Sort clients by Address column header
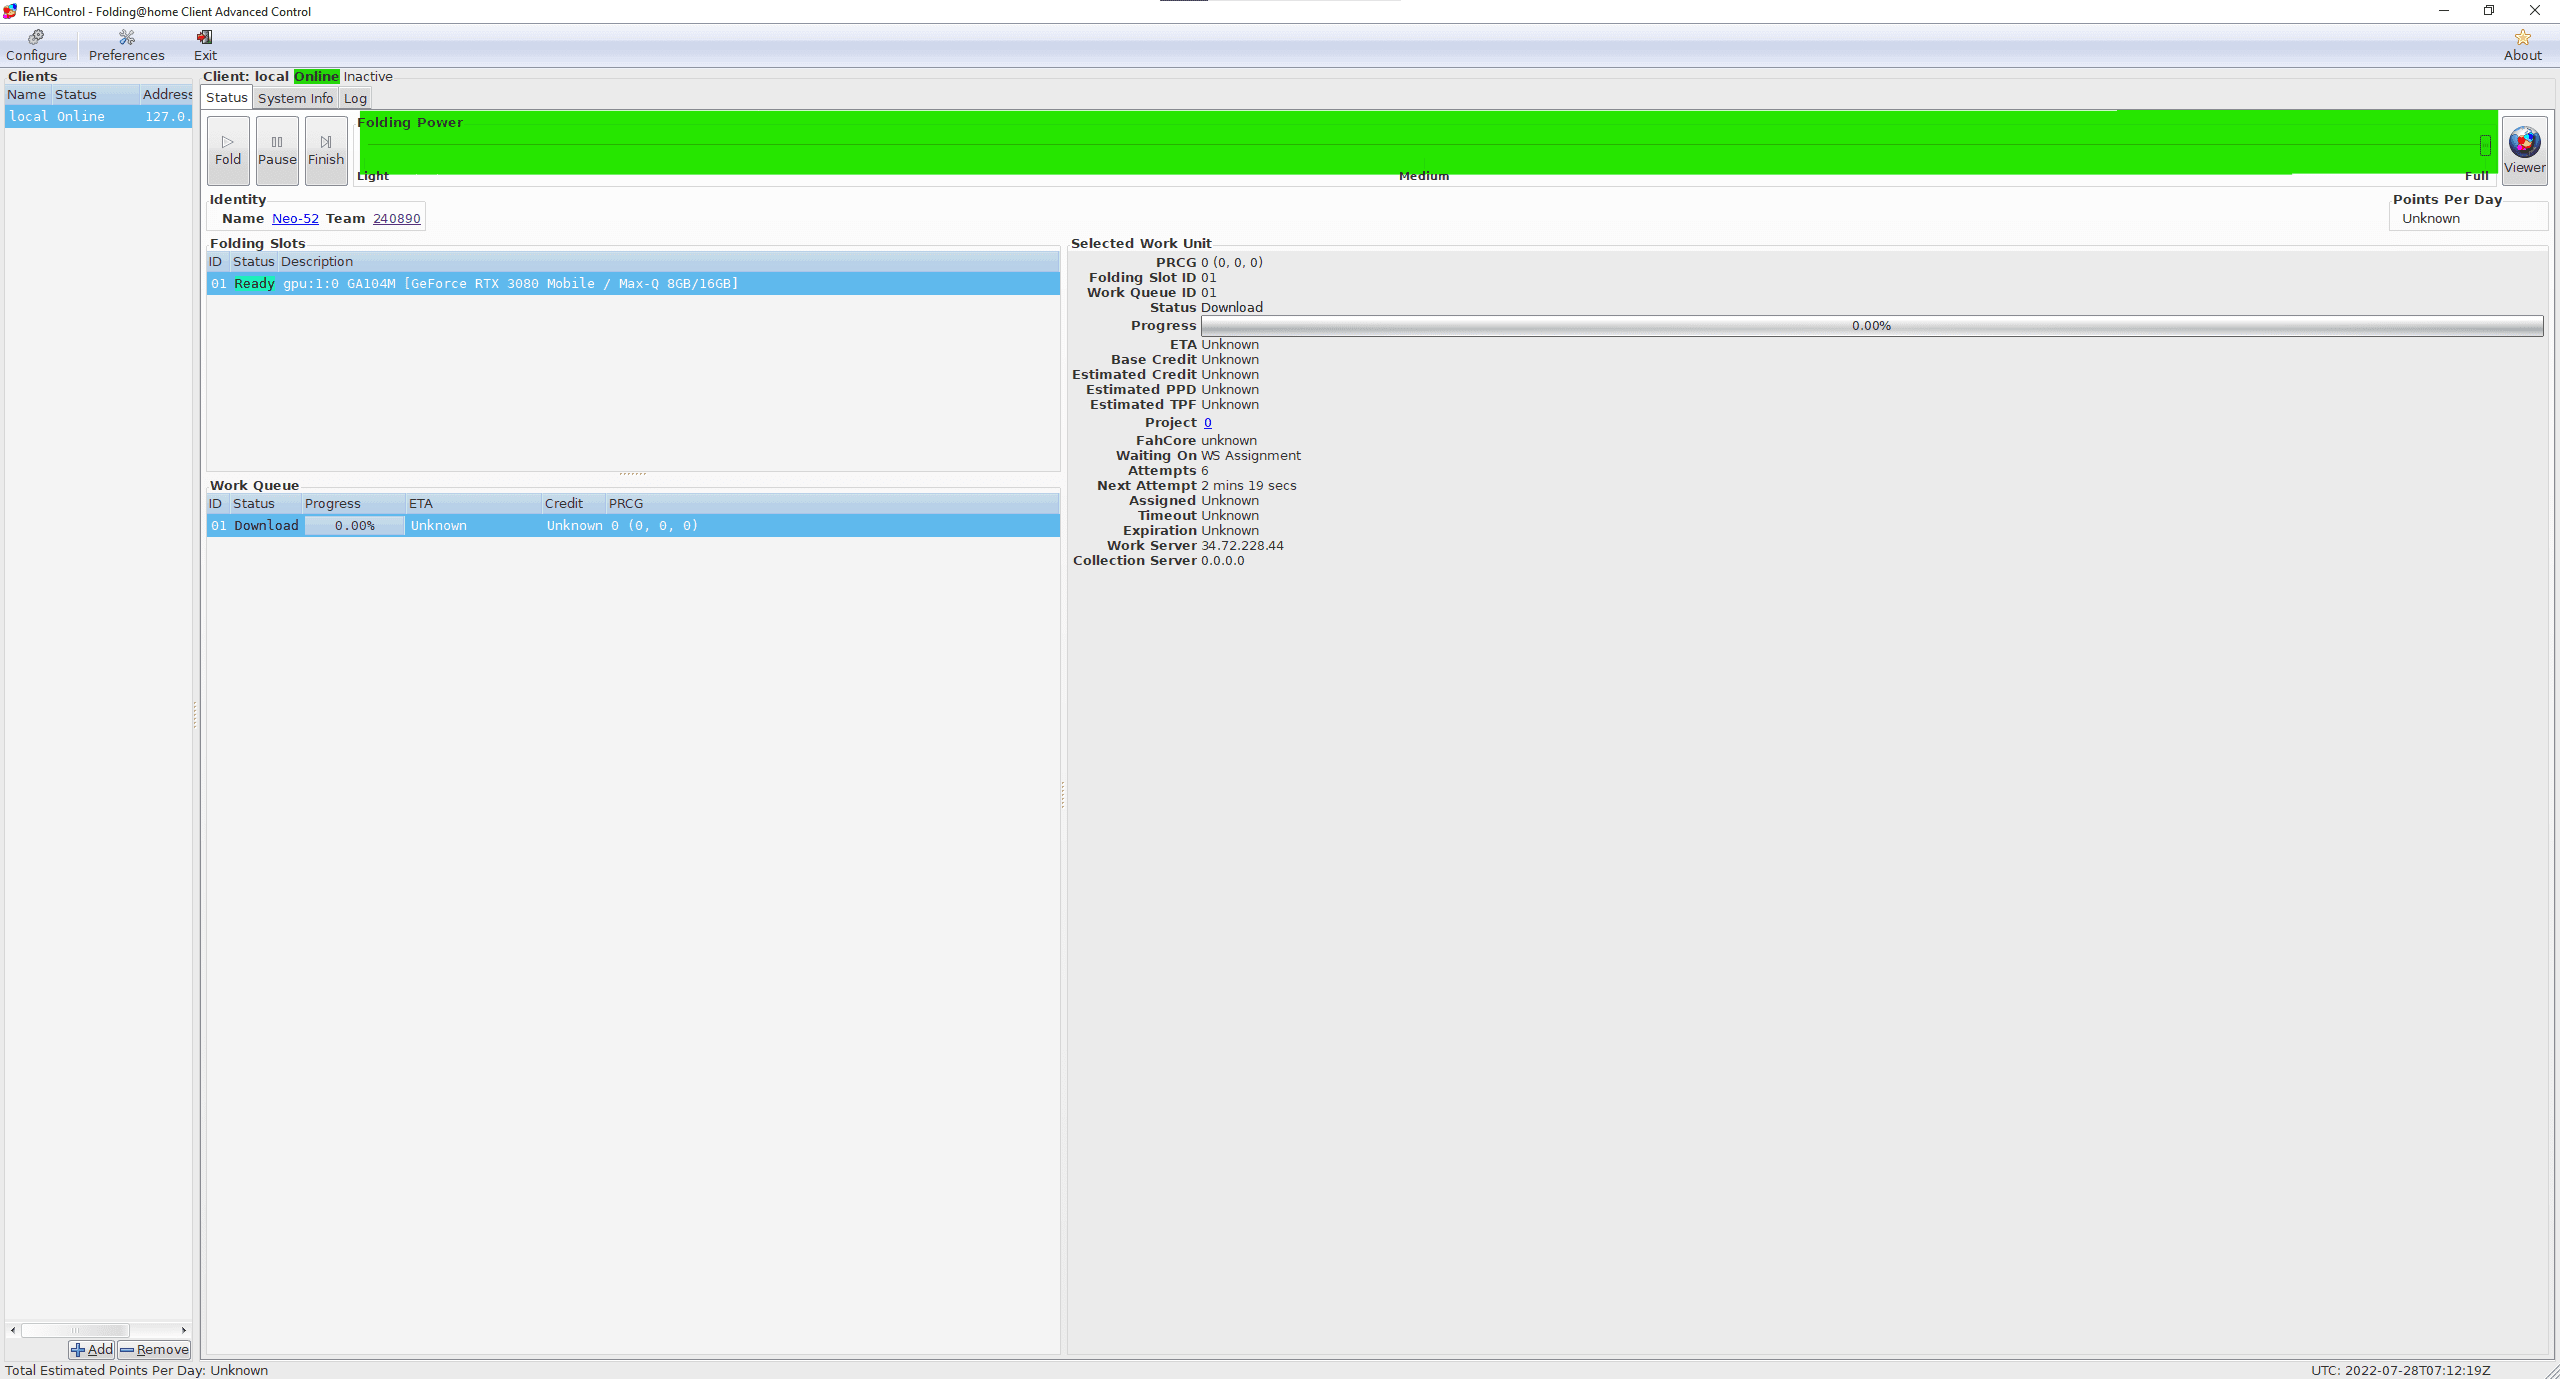Screen dimensions: 2560x1379 (x=166, y=94)
